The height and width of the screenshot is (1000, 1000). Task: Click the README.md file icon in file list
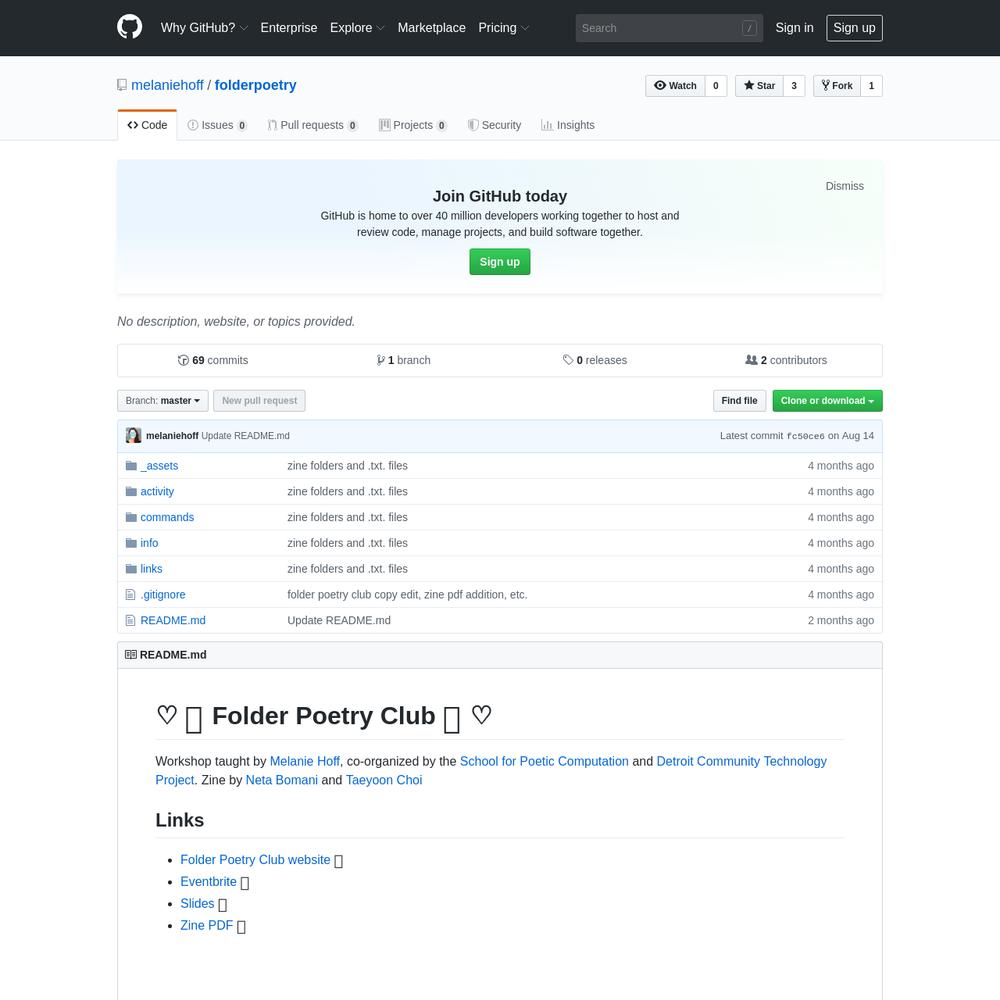coord(131,620)
